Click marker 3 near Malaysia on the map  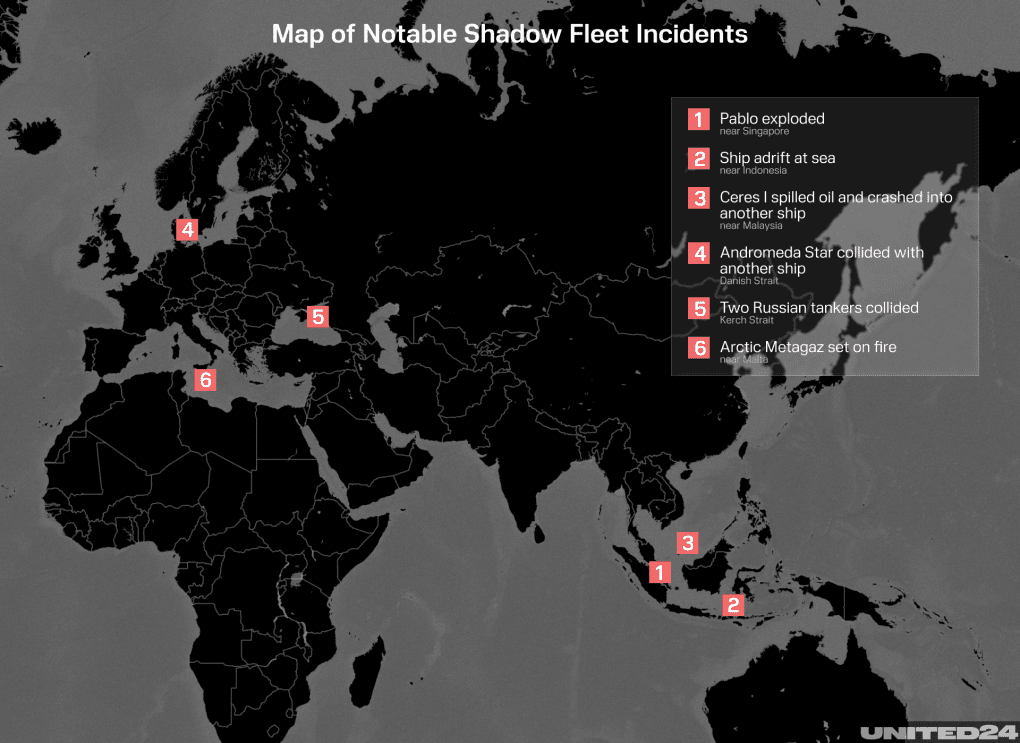coord(688,543)
